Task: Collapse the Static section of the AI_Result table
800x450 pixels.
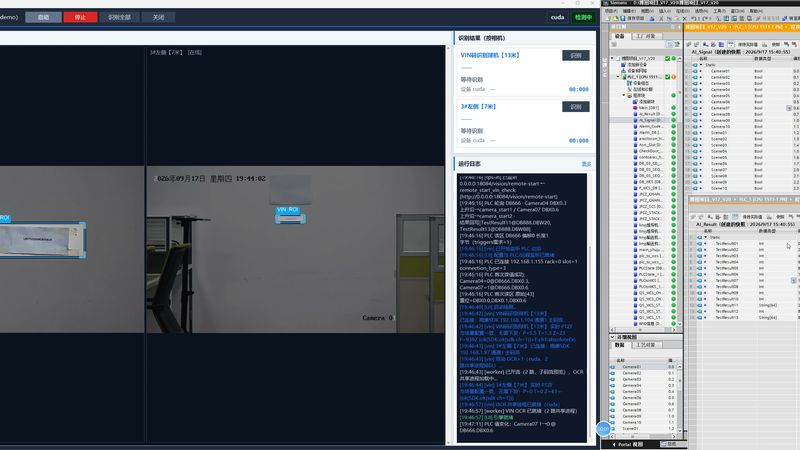Action: point(706,237)
